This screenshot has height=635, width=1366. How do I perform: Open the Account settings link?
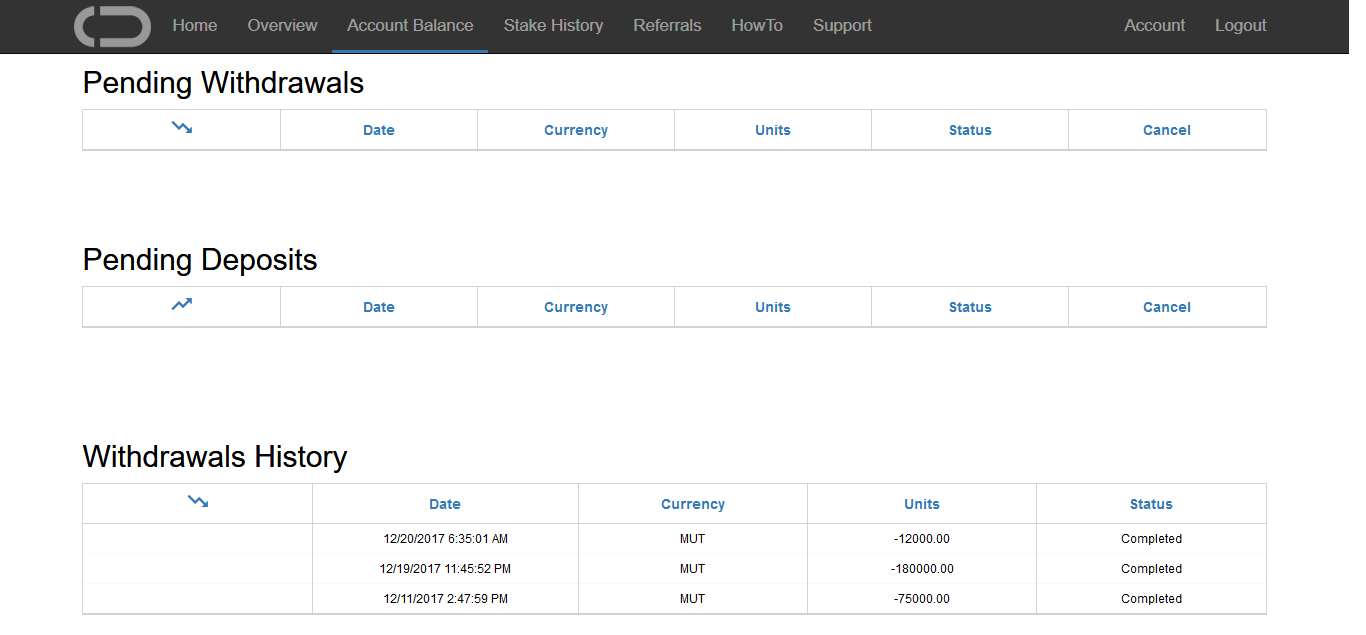point(1154,25)
